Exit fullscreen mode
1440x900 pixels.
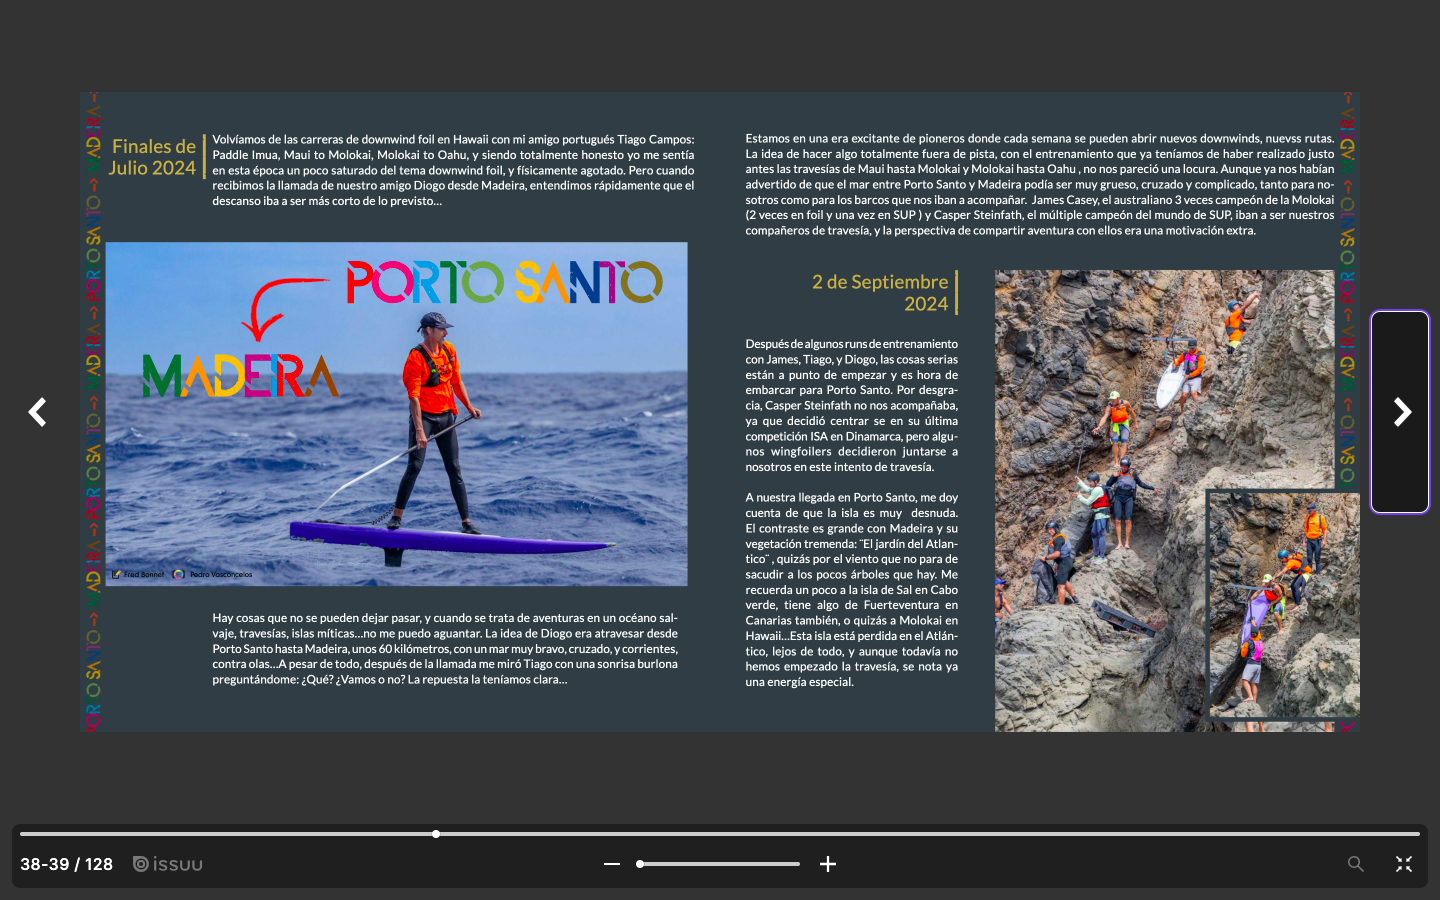pyautogui.click(x=1404, y=864)
